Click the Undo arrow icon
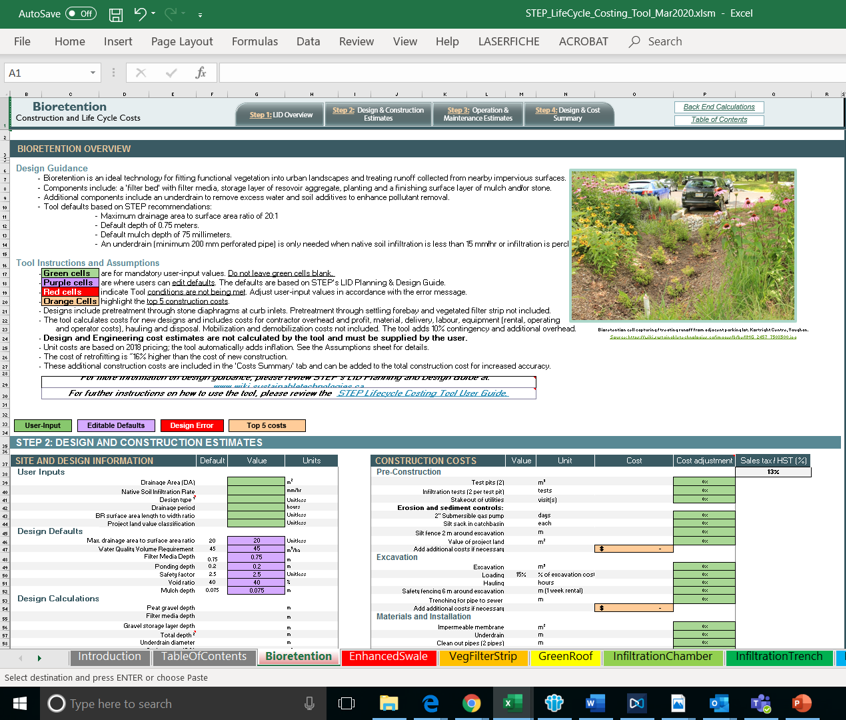 pyautogui.click(x=140, y=14)
